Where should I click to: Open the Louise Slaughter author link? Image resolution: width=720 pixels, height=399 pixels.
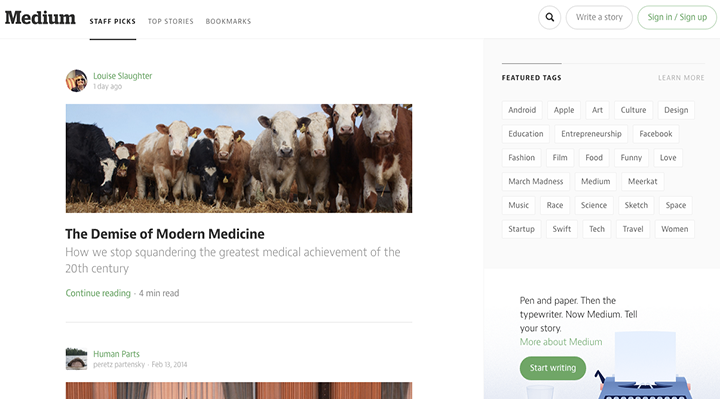click(123, 76)
